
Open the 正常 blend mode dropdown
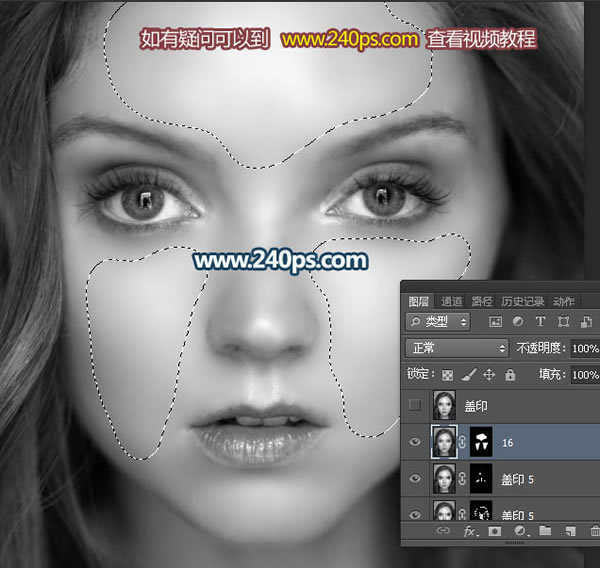[x=457, y=348]
